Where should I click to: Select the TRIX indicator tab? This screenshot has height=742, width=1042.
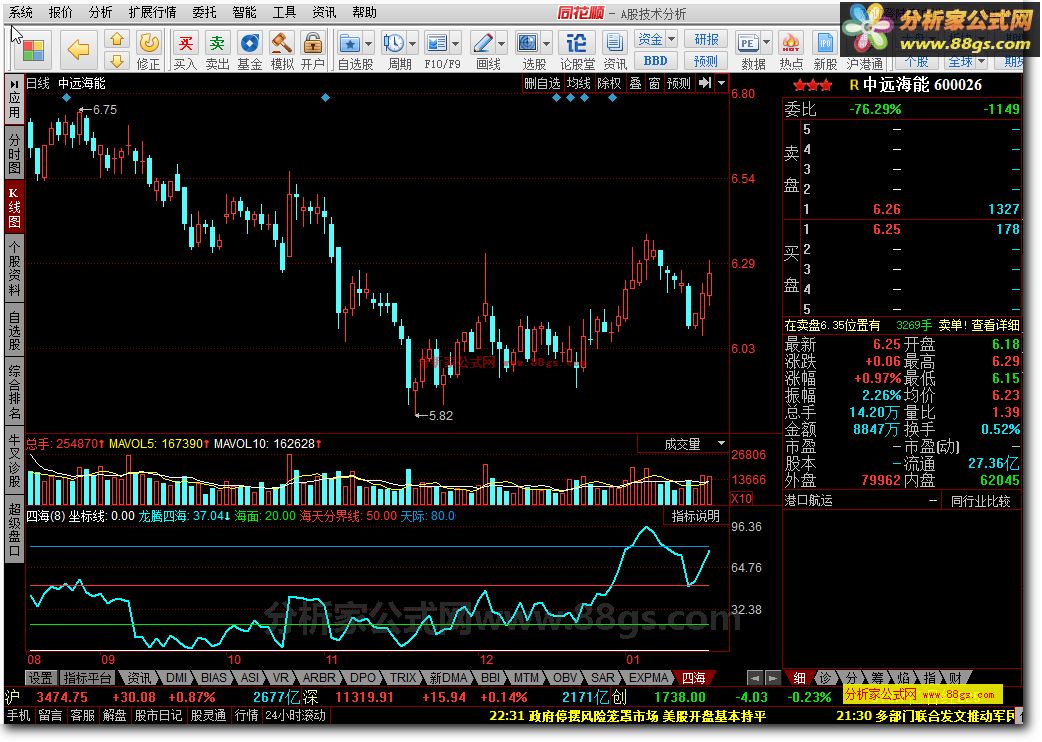click(403, 678)
